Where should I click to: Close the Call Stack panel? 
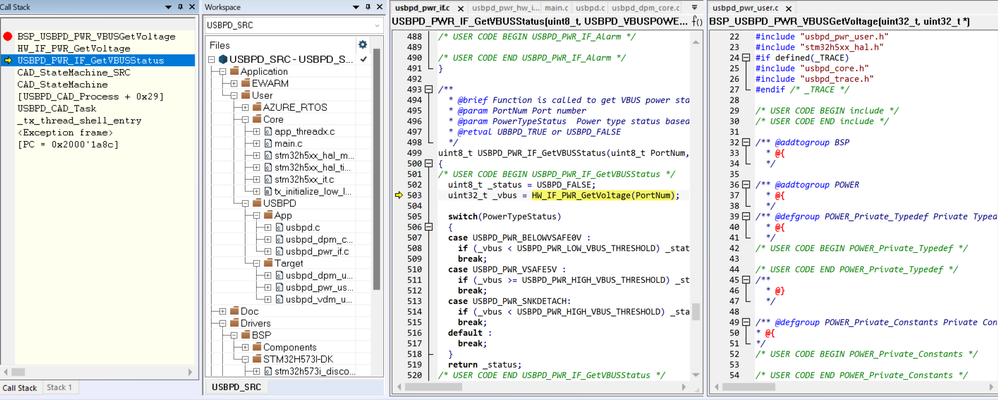point(191,7)
